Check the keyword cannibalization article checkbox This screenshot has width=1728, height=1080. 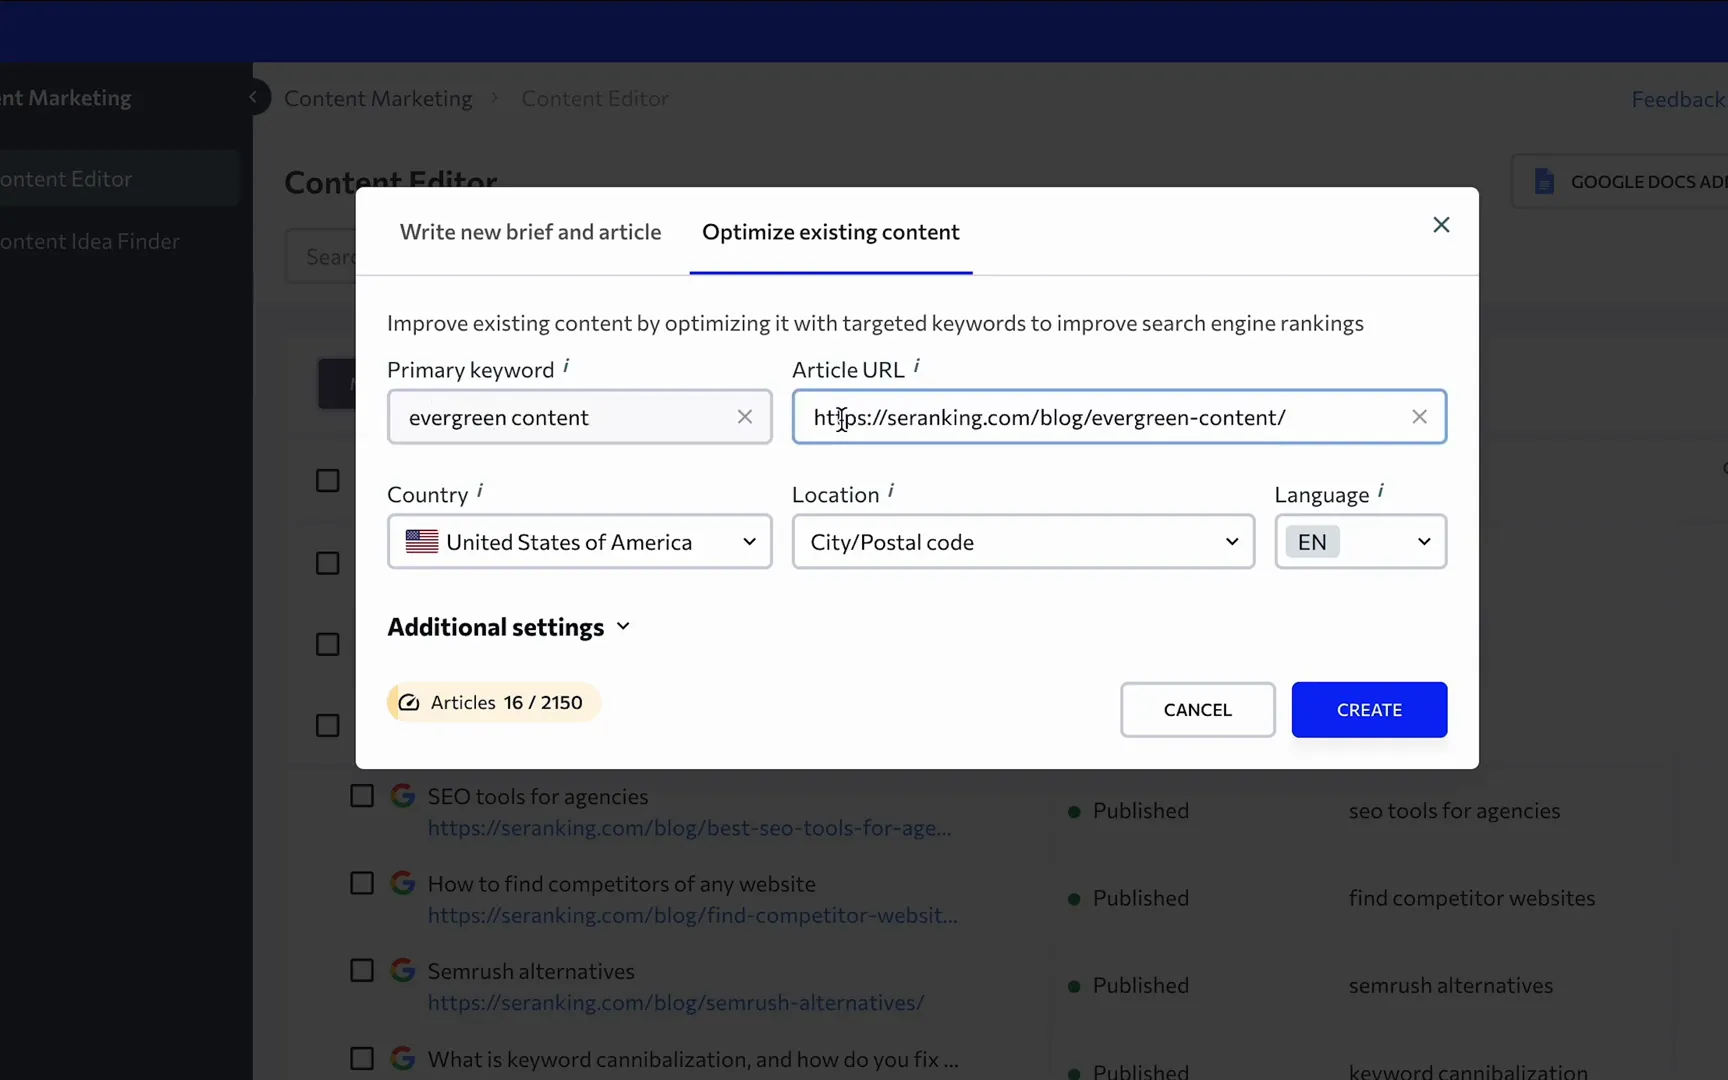(361, 1057)
